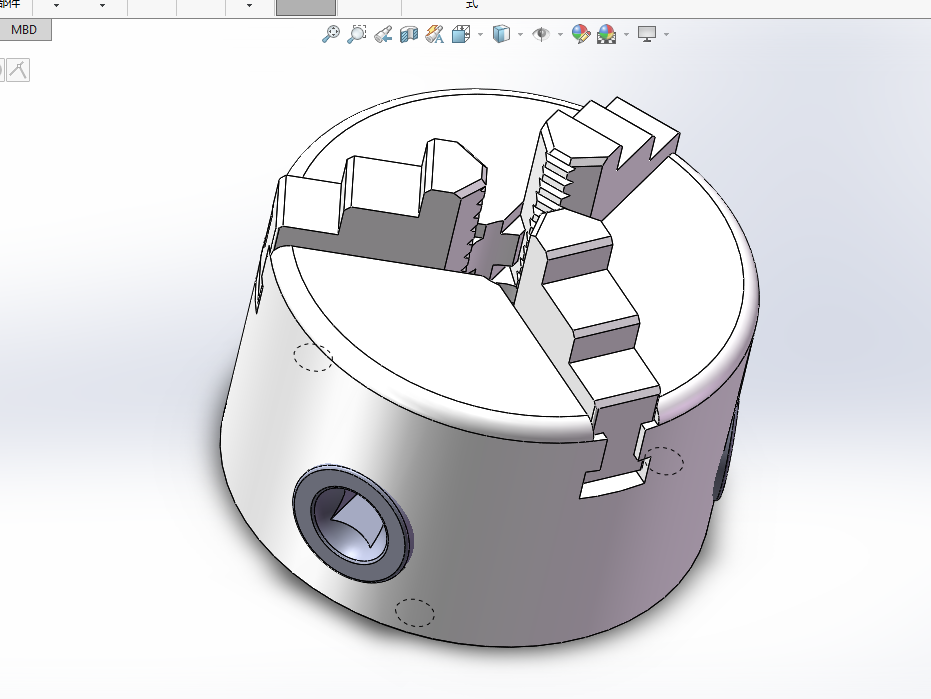Open the Edit Appearance tool
The height and width of the screenshot is (699, 931).
581,34
